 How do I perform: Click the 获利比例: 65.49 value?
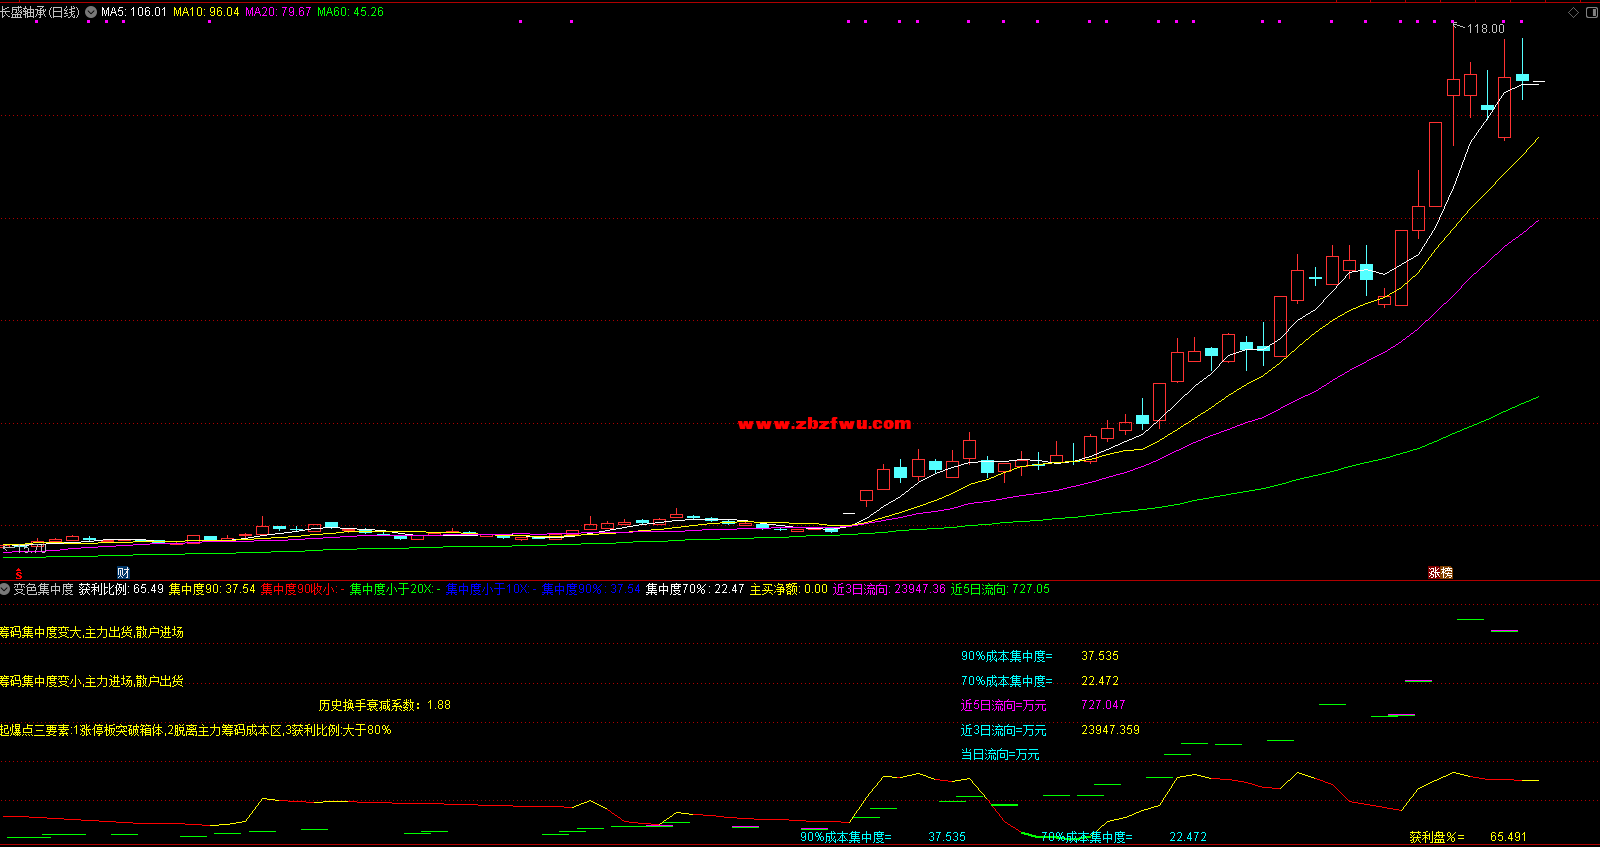coord(121,589)
